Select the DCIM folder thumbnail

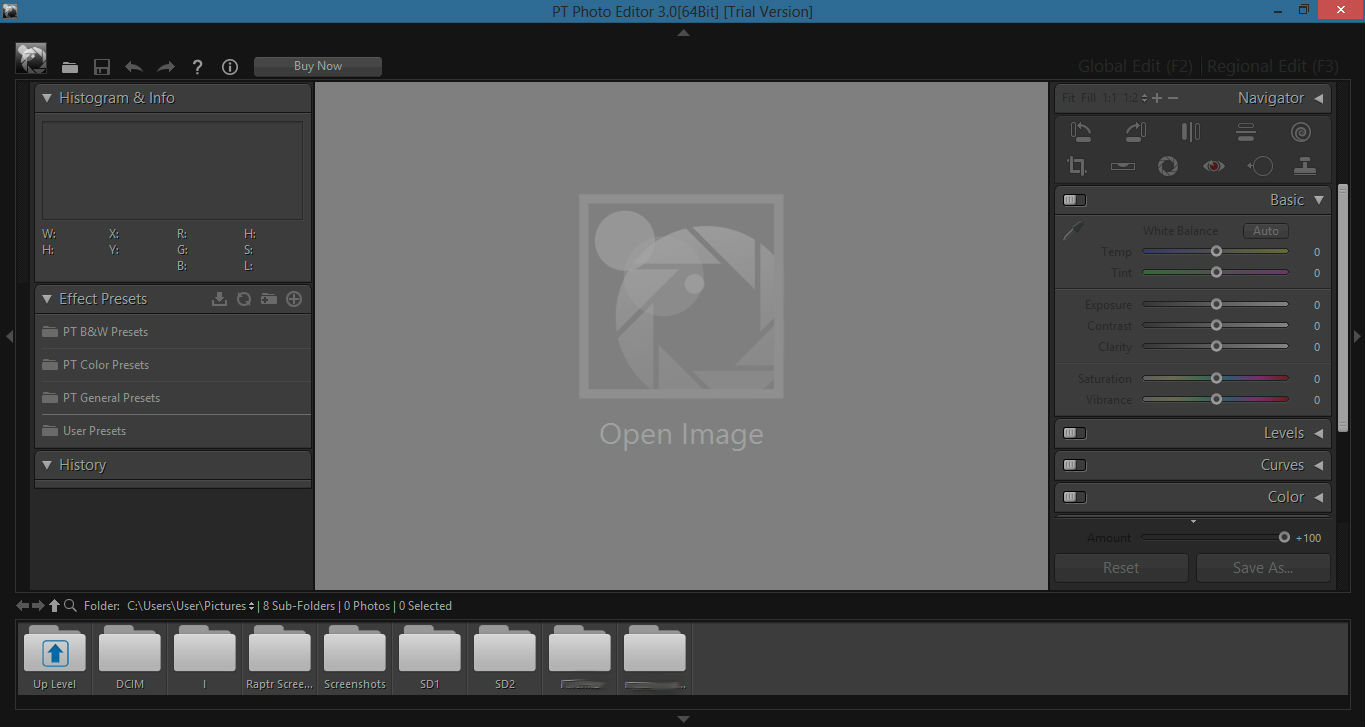click(x=130, y=659)
